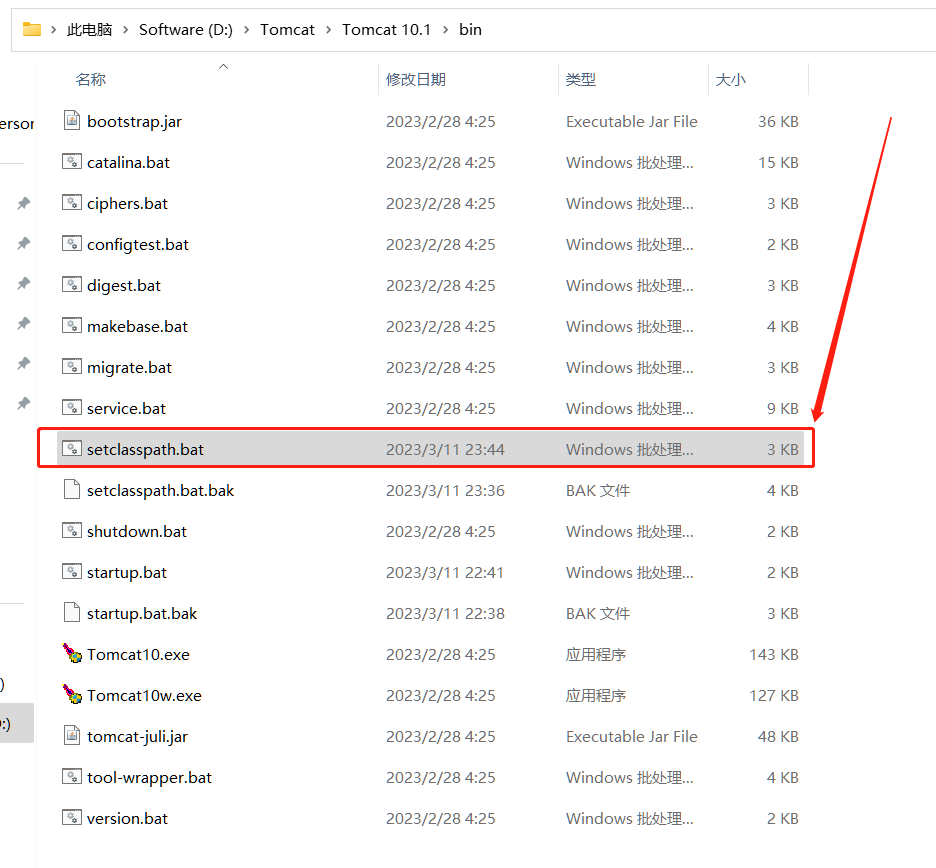Click size 48 KB cell
936x868 pixels.
tap(778, 737)
